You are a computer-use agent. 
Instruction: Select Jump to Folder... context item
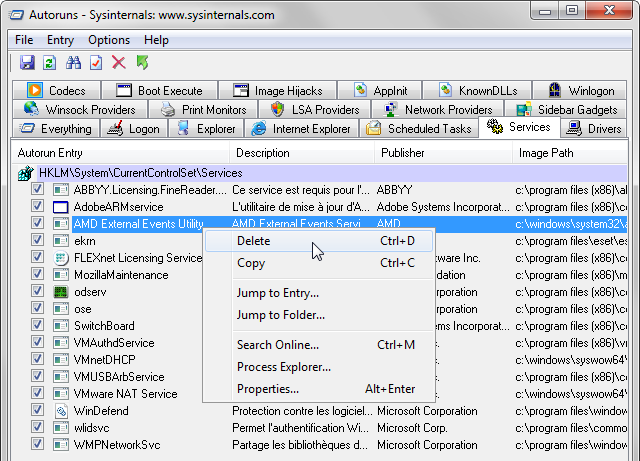(319, 315)
